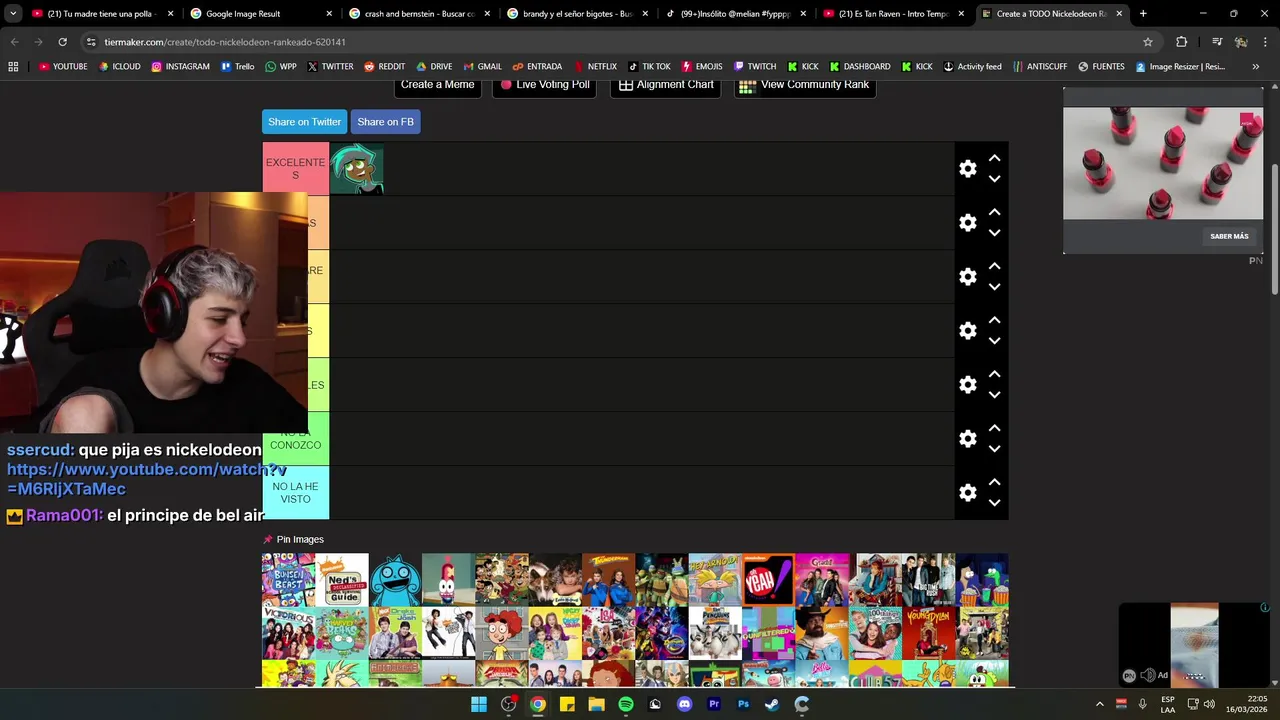Switch to the Insólito TikTok tab

tap(735, 14)
